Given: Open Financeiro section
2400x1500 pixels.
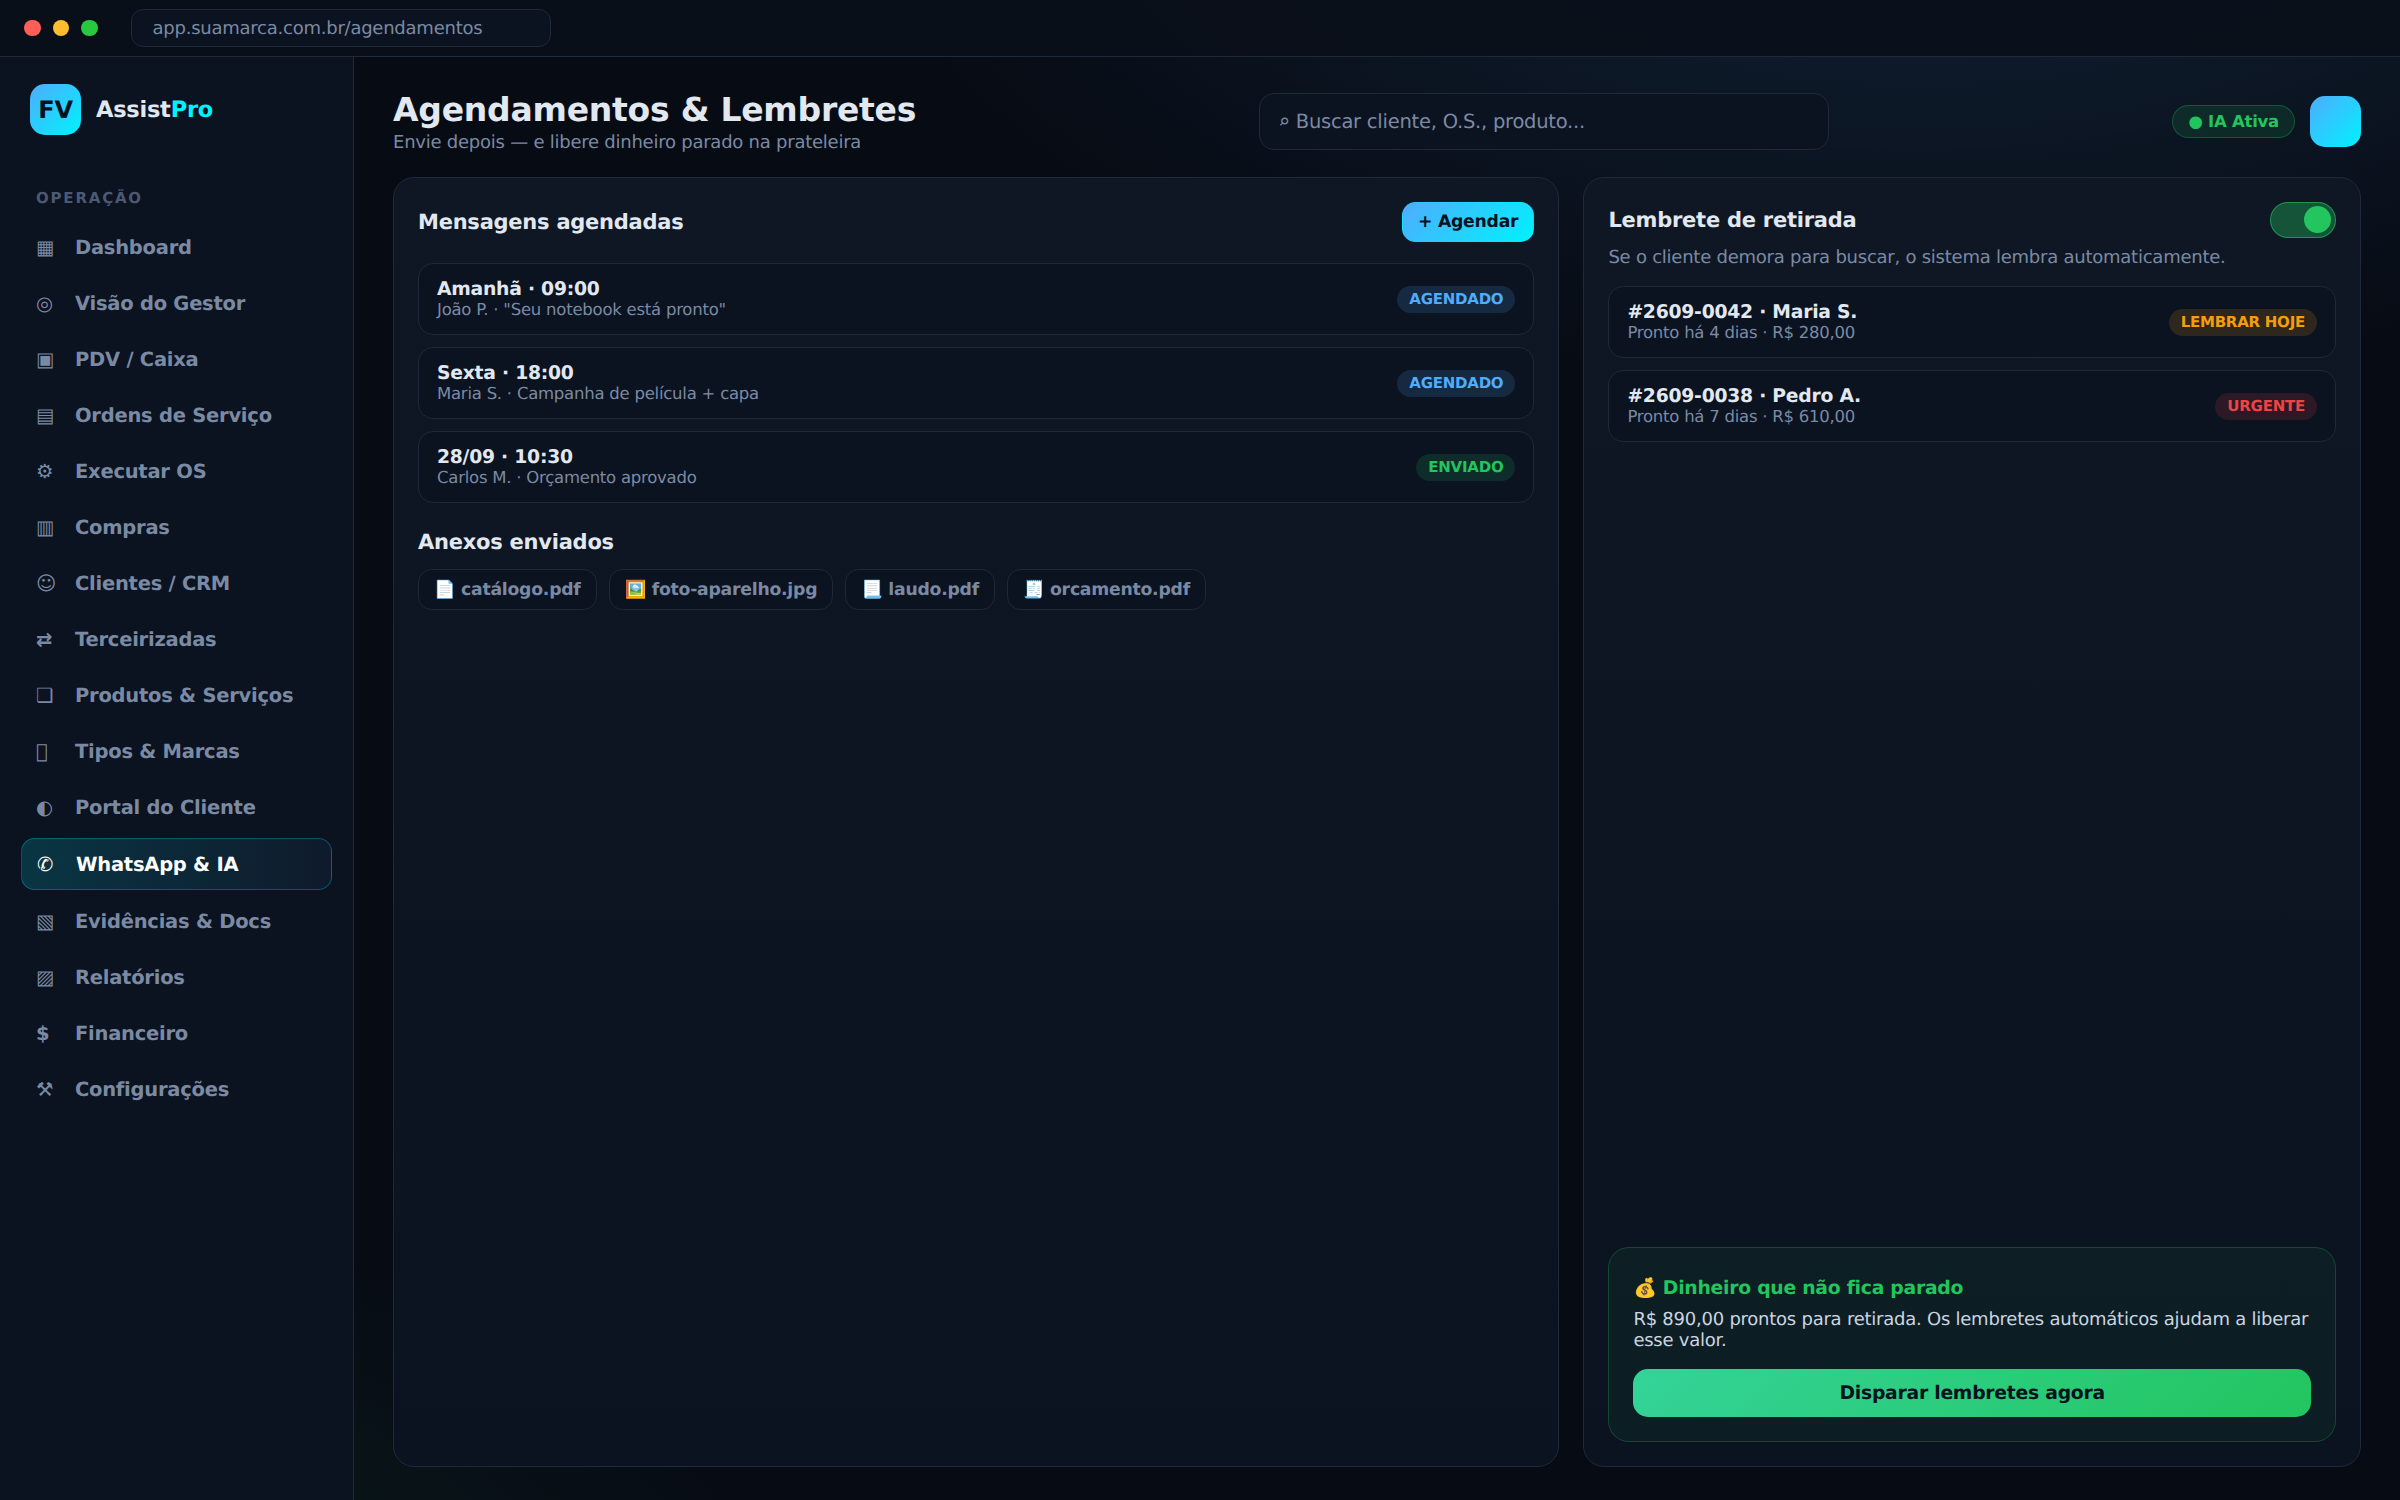Looking at the screenshot, I should (176, 1033).
